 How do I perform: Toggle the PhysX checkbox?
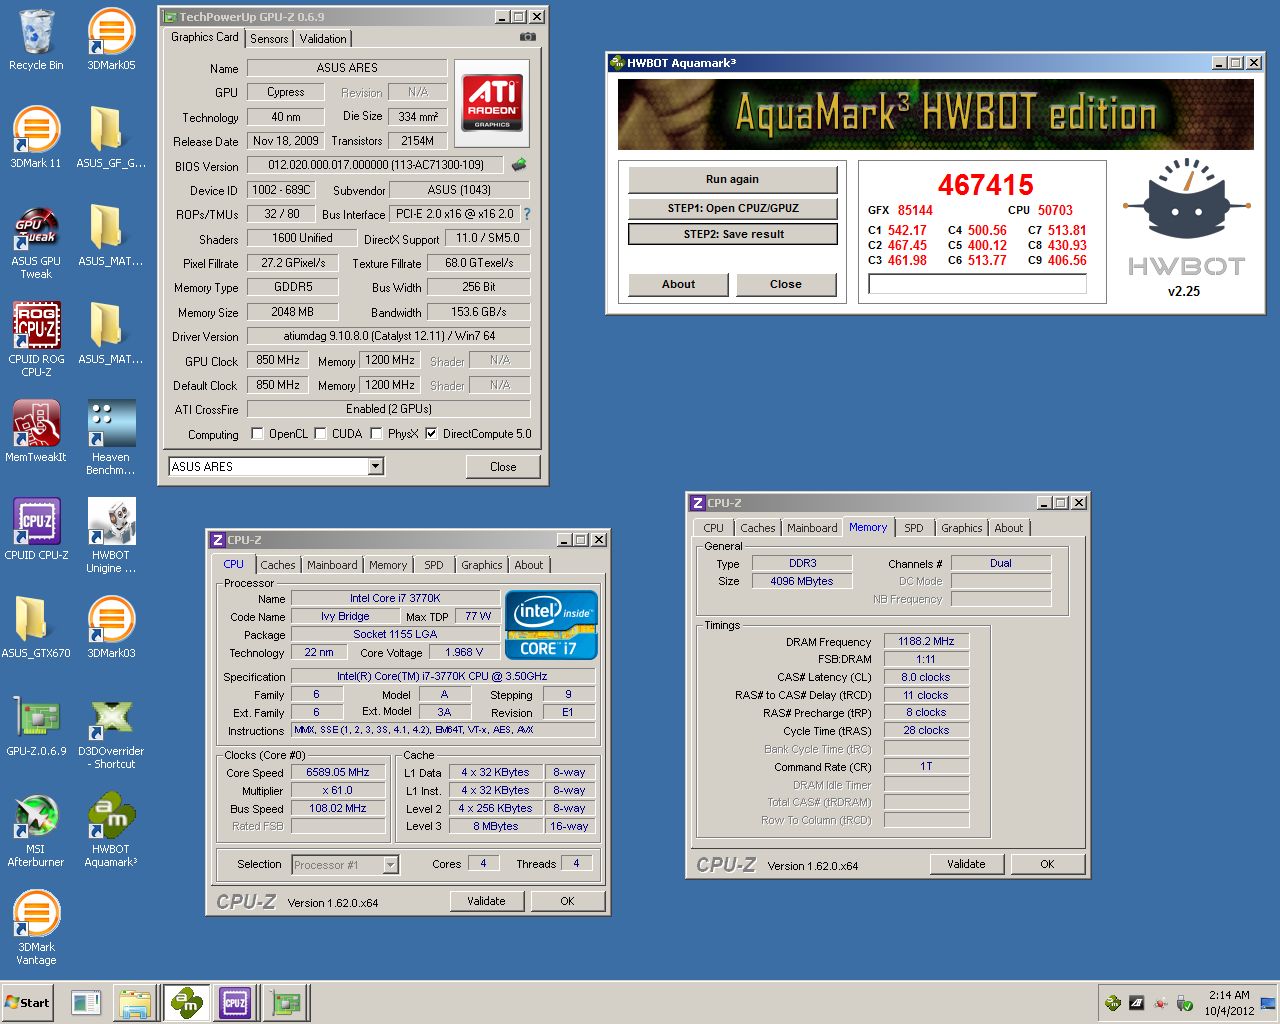click(x=376, y=434)
